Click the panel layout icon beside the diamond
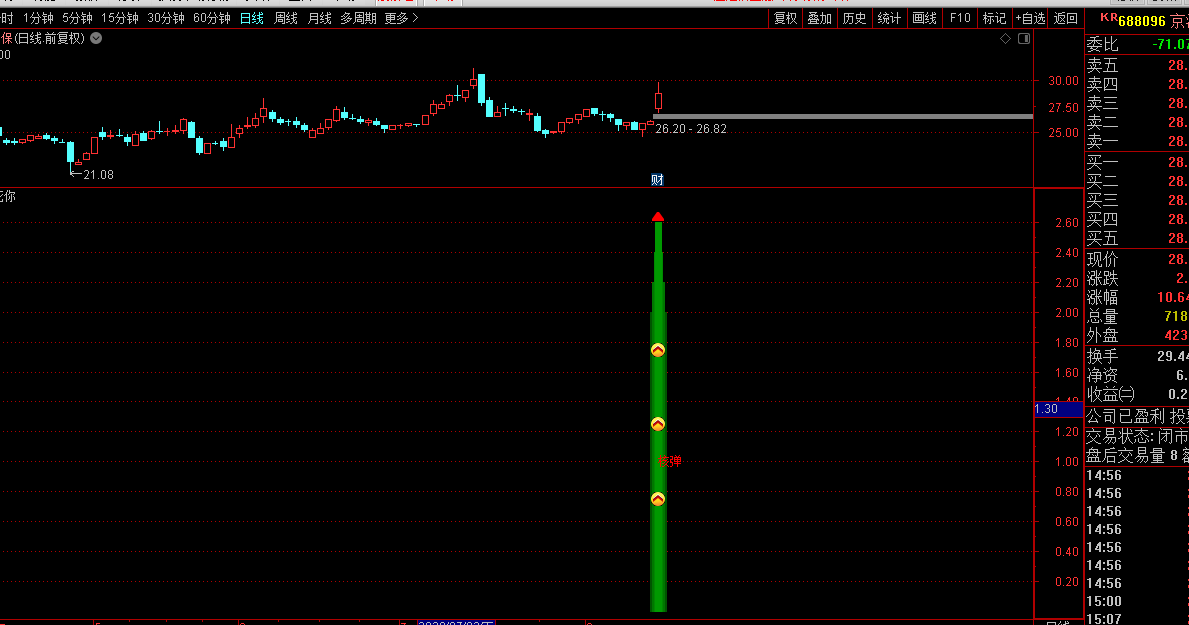The width and height of the screenshot is (1189, 625). click(x=1022, y=39)
